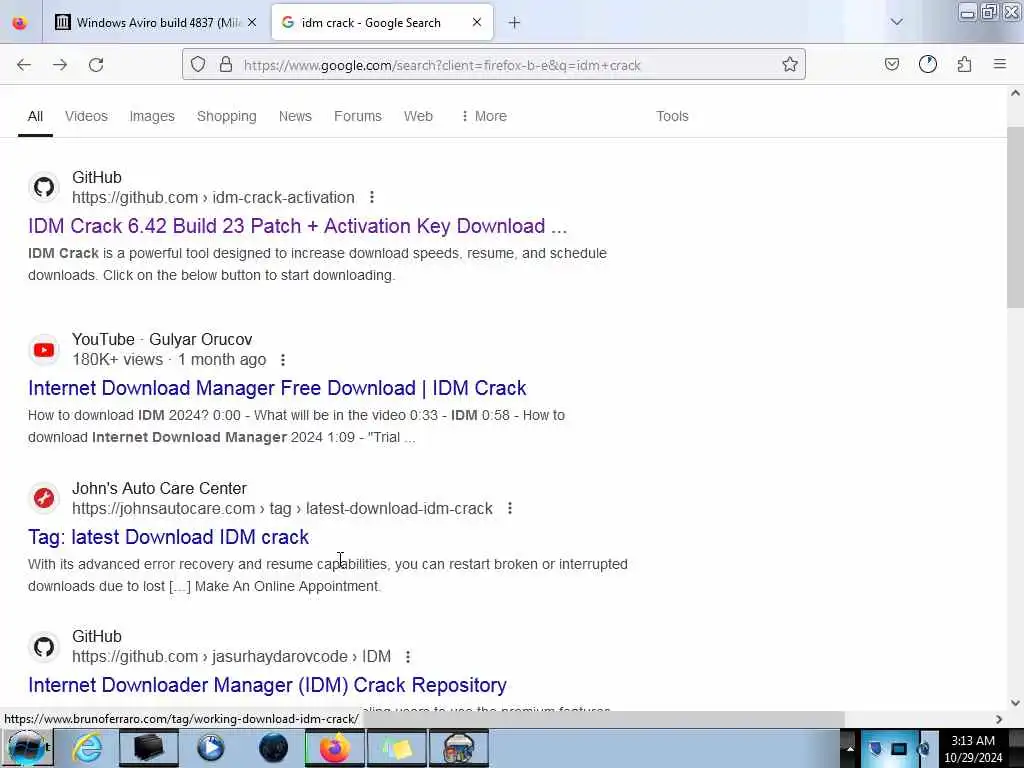Viewport: 1024px width, 768px height.
Task: Show hidden system tray icons arrow
Action: [850, 748]
